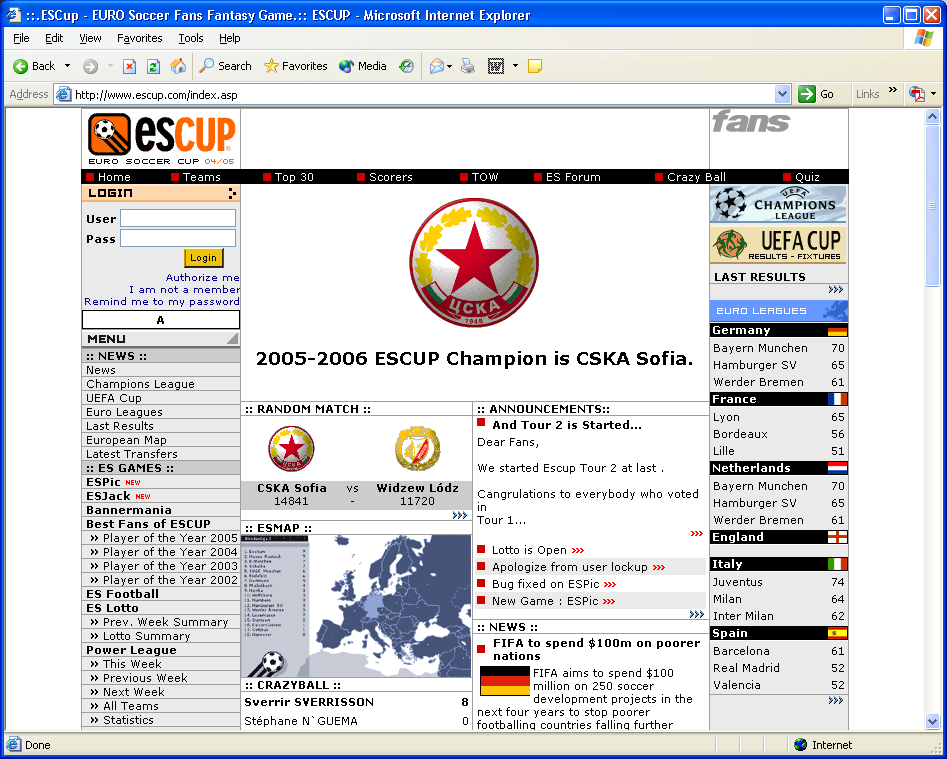
Task: Open Top 30 in the black navigation bar
Action: pos(294,177)
